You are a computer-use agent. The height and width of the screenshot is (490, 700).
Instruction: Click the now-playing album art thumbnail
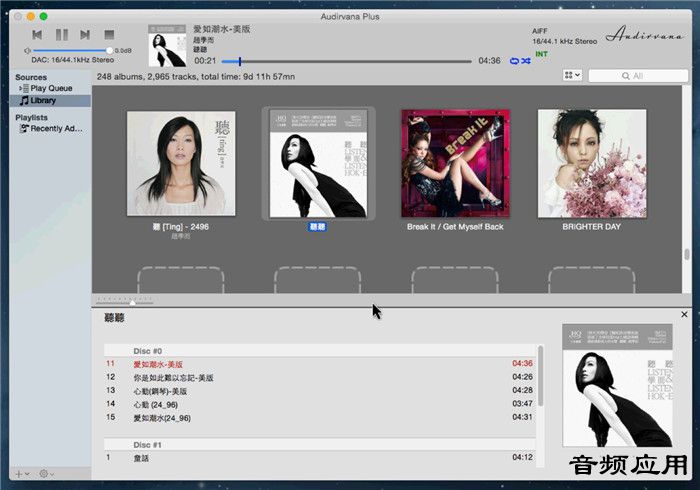[x=167, y=46]
